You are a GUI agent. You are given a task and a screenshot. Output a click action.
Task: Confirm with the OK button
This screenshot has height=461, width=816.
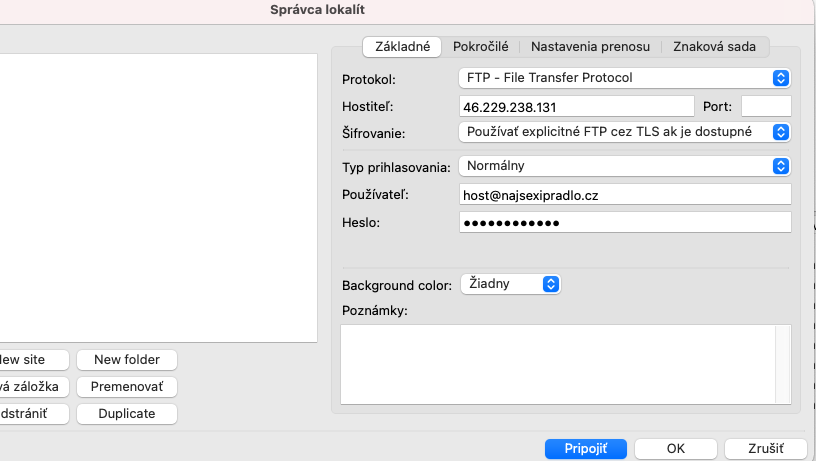(x=676, y=449)
